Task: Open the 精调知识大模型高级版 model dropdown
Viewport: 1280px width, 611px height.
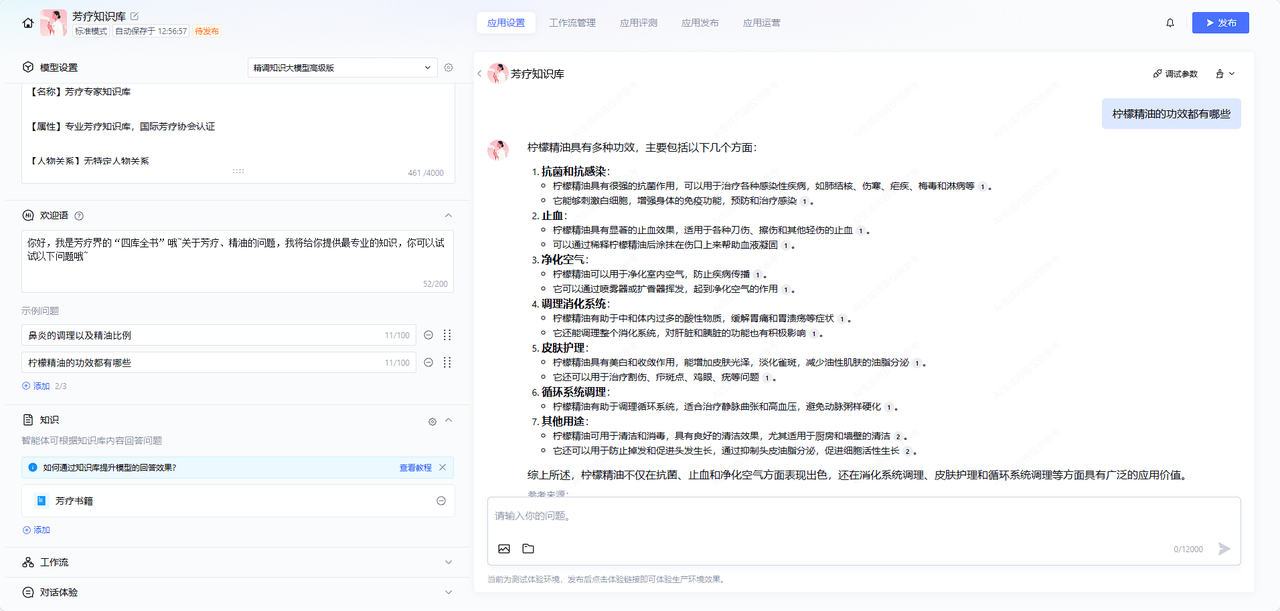Action: pyautogui.click(x=342, y=68)
